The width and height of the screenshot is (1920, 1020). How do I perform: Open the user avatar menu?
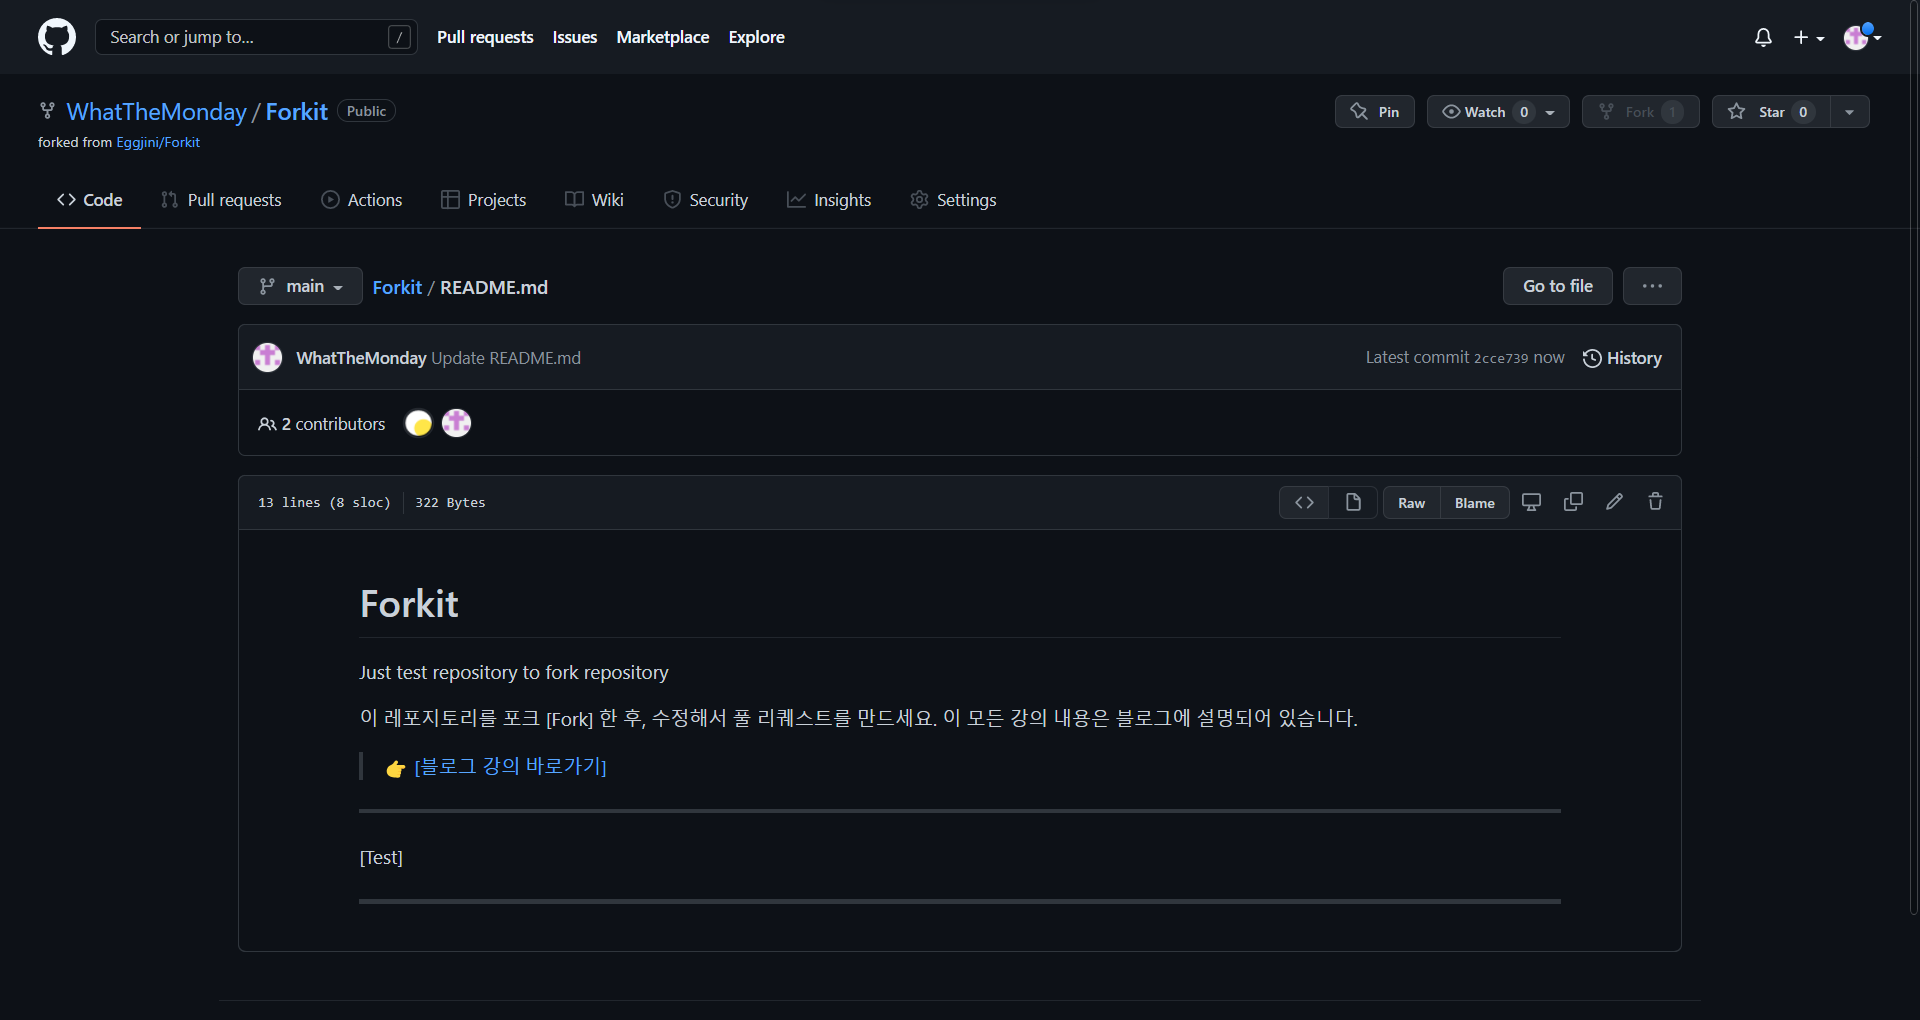coord(1862,37)
